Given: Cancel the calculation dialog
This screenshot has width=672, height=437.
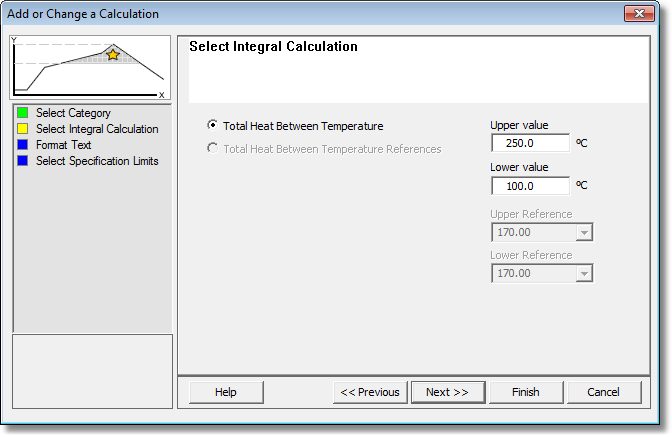Looking at the screenshot, I should click(604, 392).
